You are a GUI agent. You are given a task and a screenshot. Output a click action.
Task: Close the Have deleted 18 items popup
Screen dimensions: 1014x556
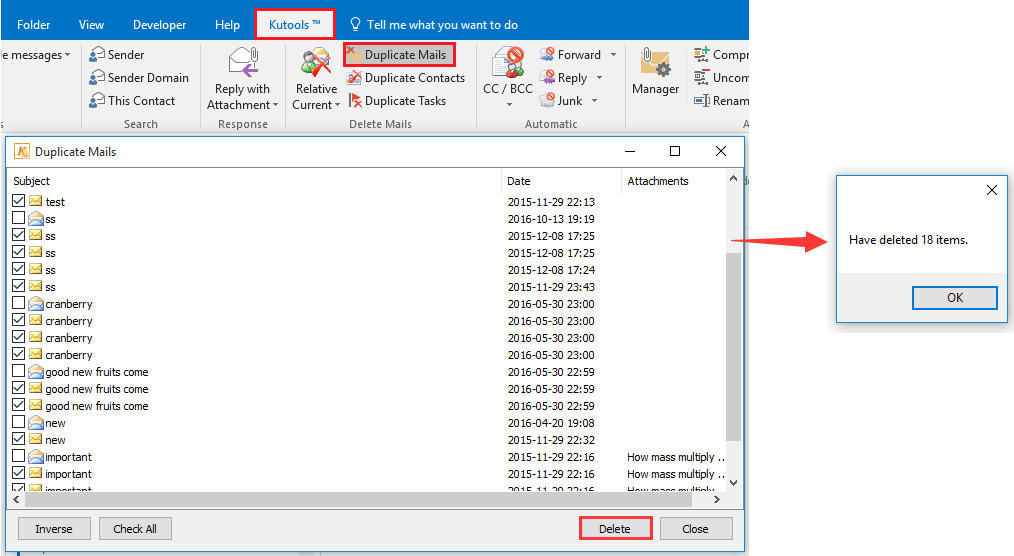992,190
